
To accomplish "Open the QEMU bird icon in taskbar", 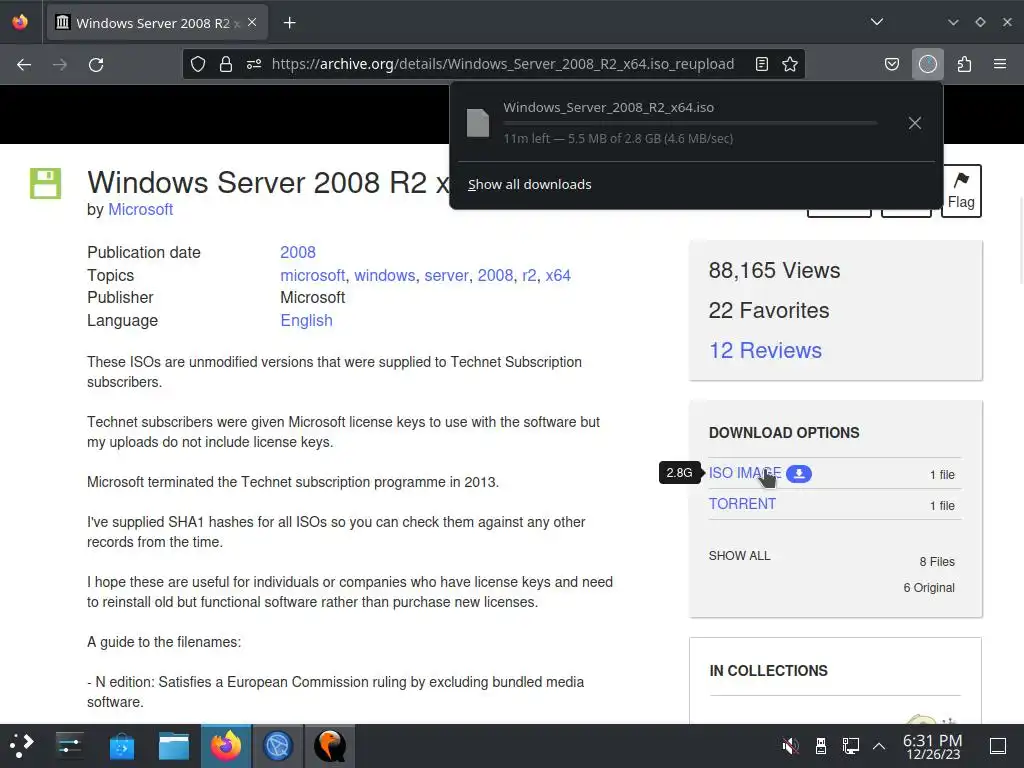I will [330, 746].
